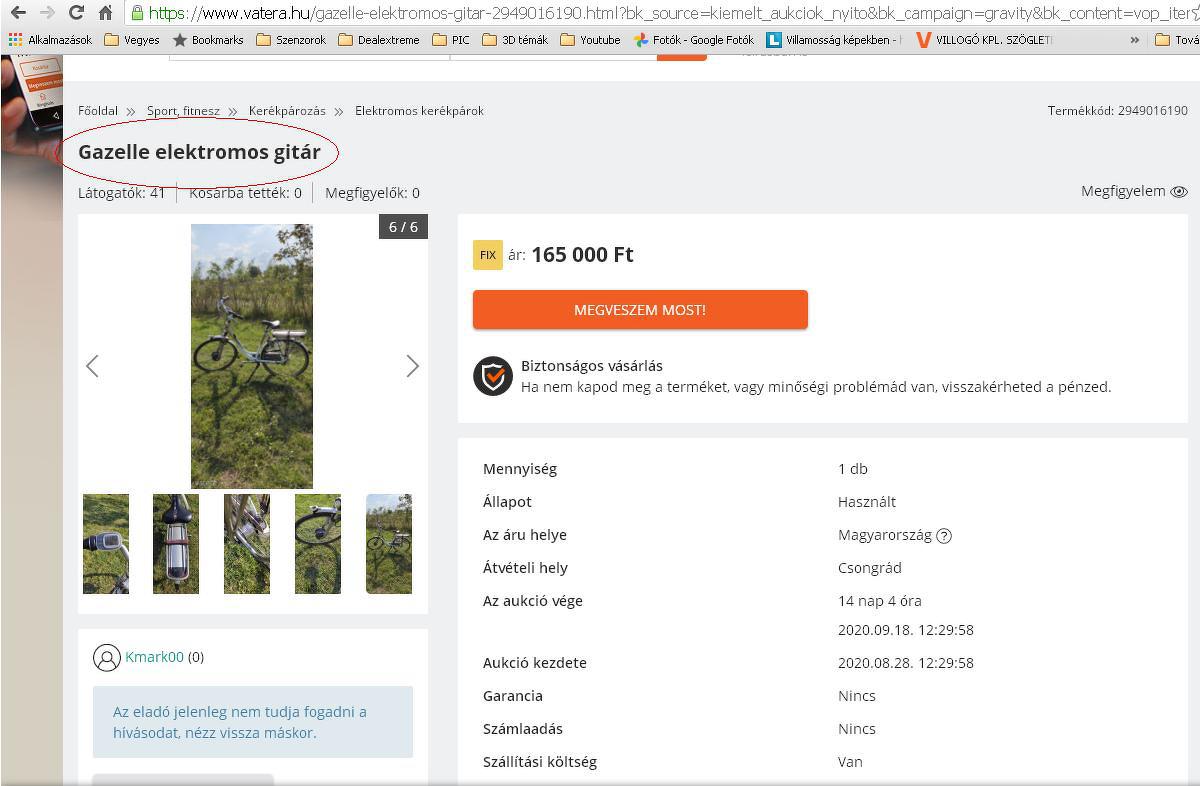Open Fotók - Google Fotók bookmark
The height and width of the screenshot is (786, 1200).
[694, 40]
